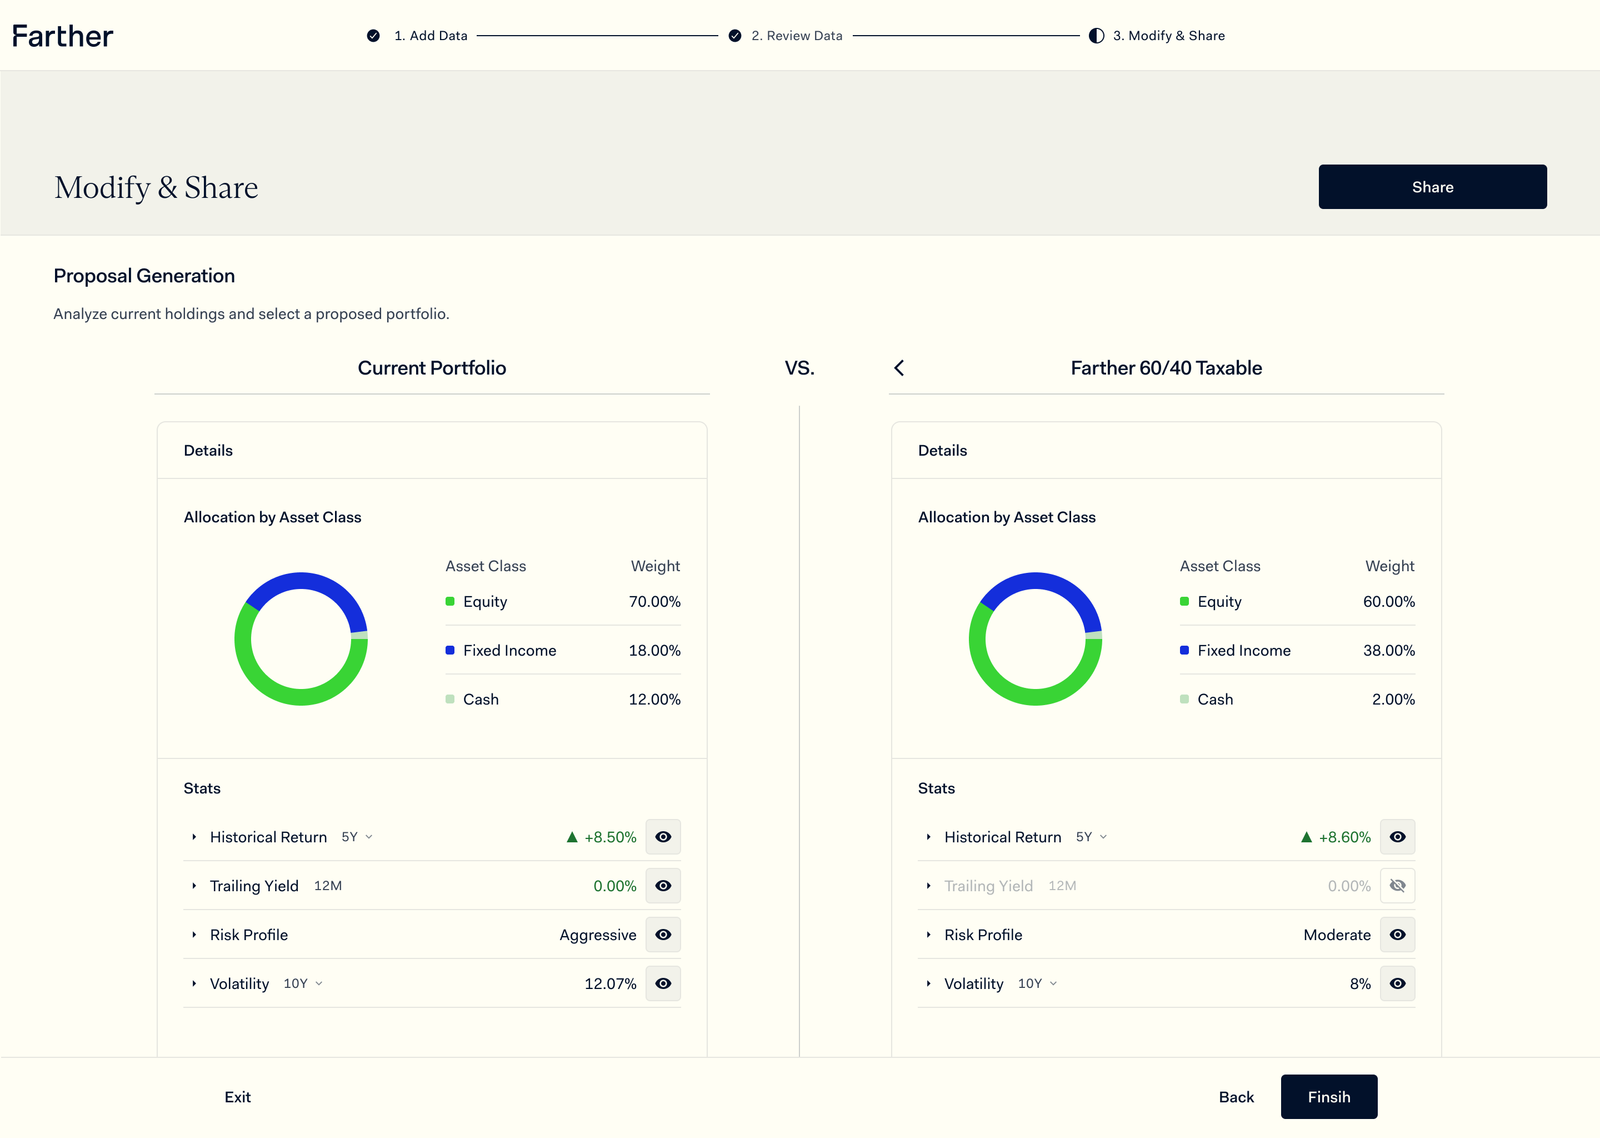Click the Exit link
Screen dimensions: 1600x1138
237,1097
